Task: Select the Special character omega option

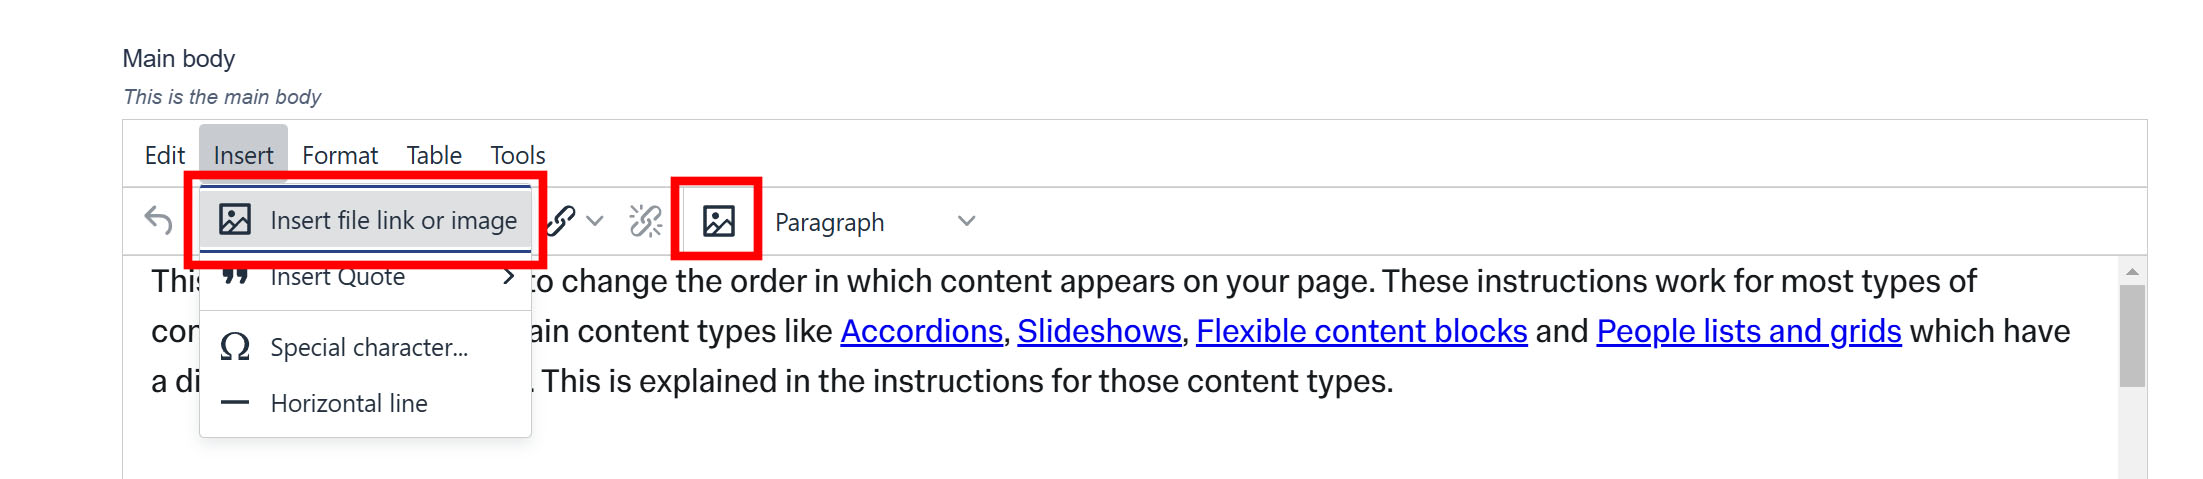Action: (366, 347)
